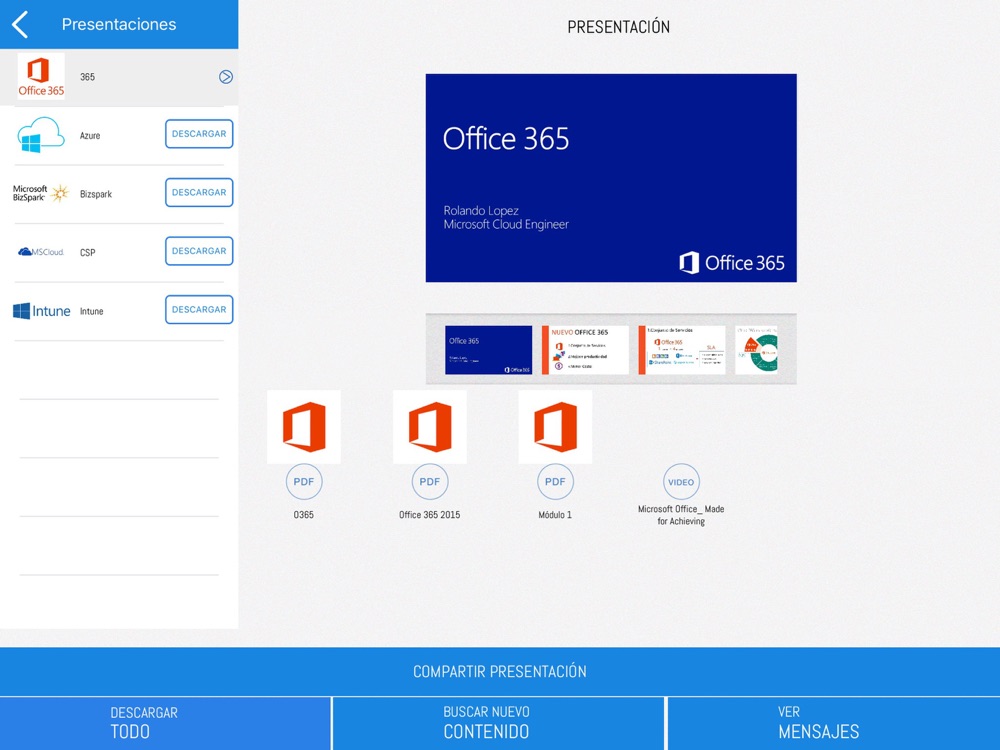Select the Bizspark row label
The width and height of the screenshot is (1000, 750).
96,194
